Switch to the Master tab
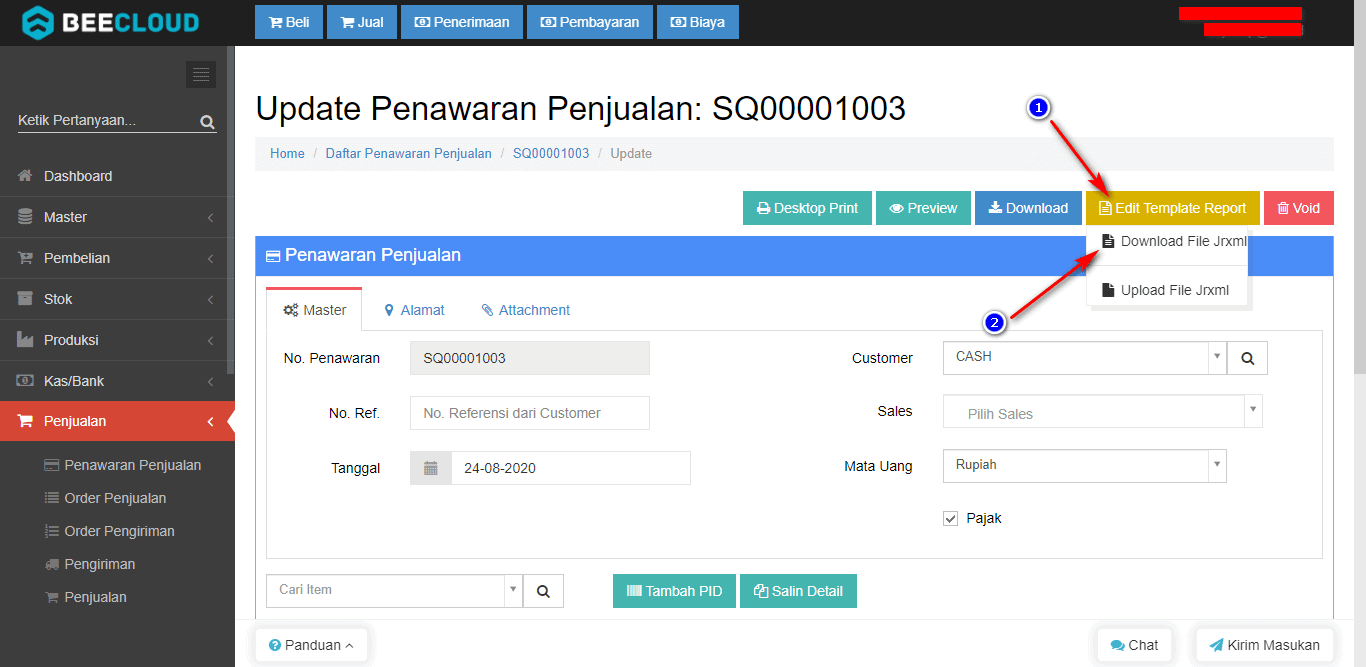 [x=314, y=310]
